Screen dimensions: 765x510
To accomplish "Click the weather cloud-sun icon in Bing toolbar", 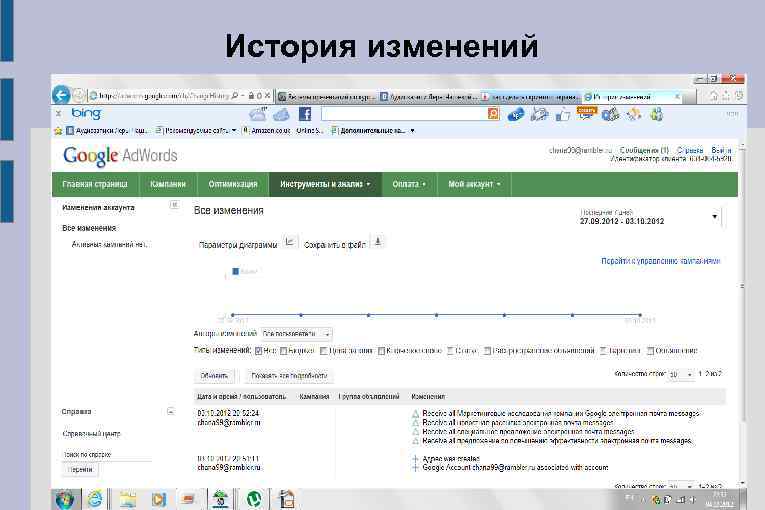I will (258, 114).
